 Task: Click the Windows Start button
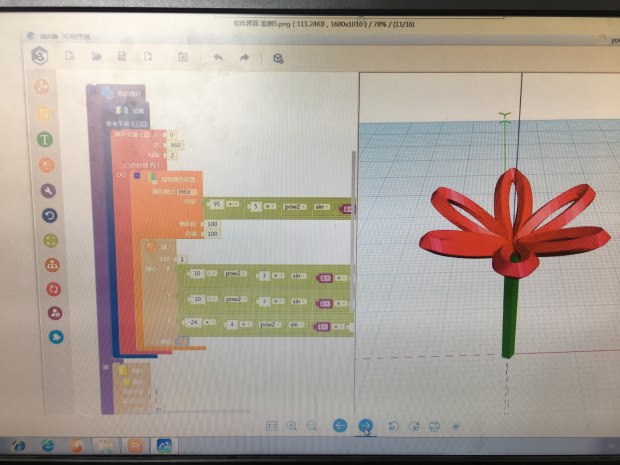click(x=16, y=445)
